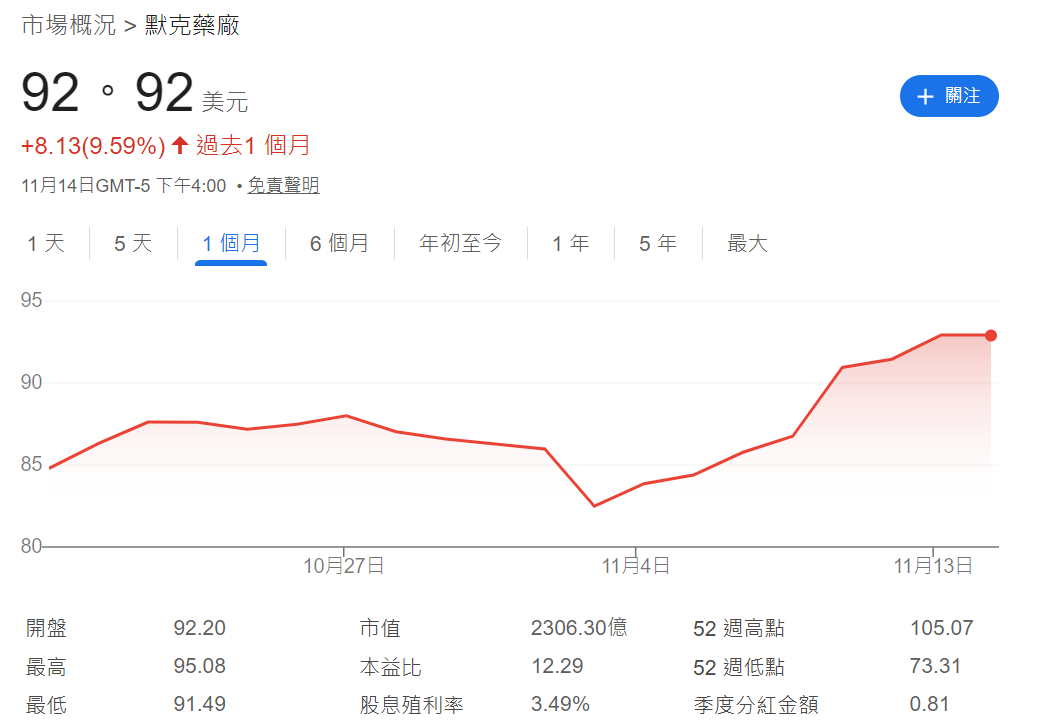Select the 5 年 time range

point(657,242)
